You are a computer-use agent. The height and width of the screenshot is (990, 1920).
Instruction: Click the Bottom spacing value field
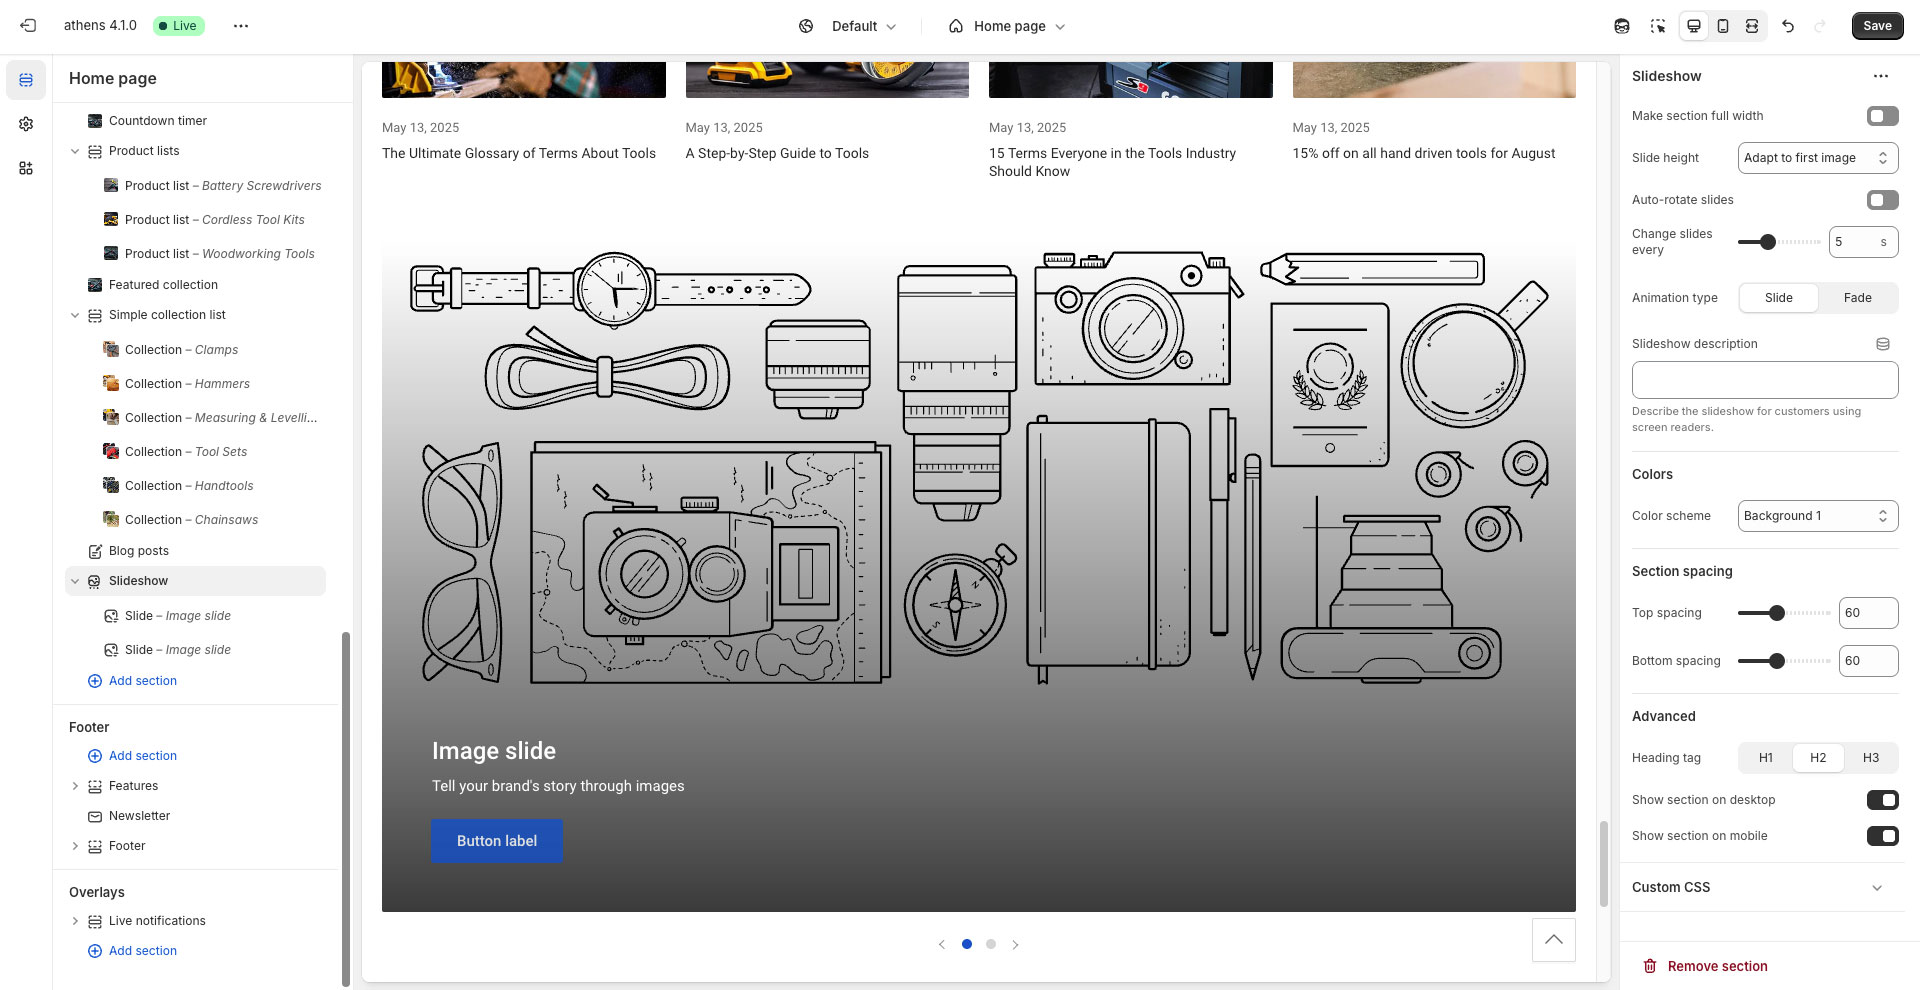tap(1868, 661)
